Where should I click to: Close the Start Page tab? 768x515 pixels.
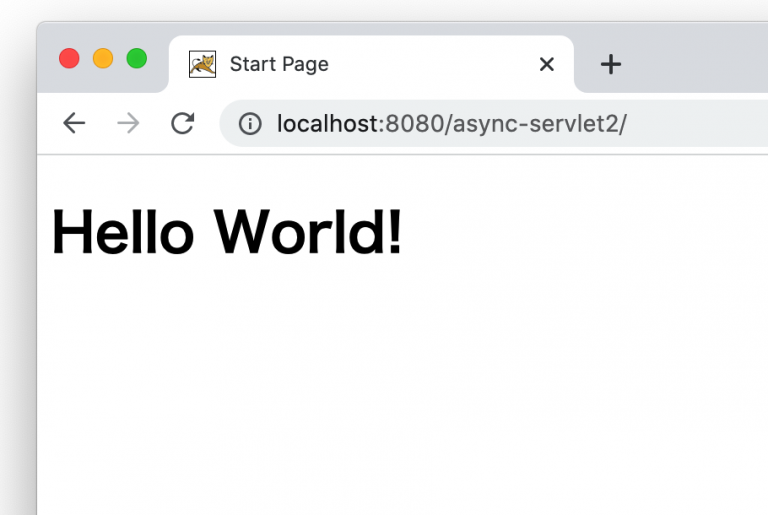pos(546,64)
